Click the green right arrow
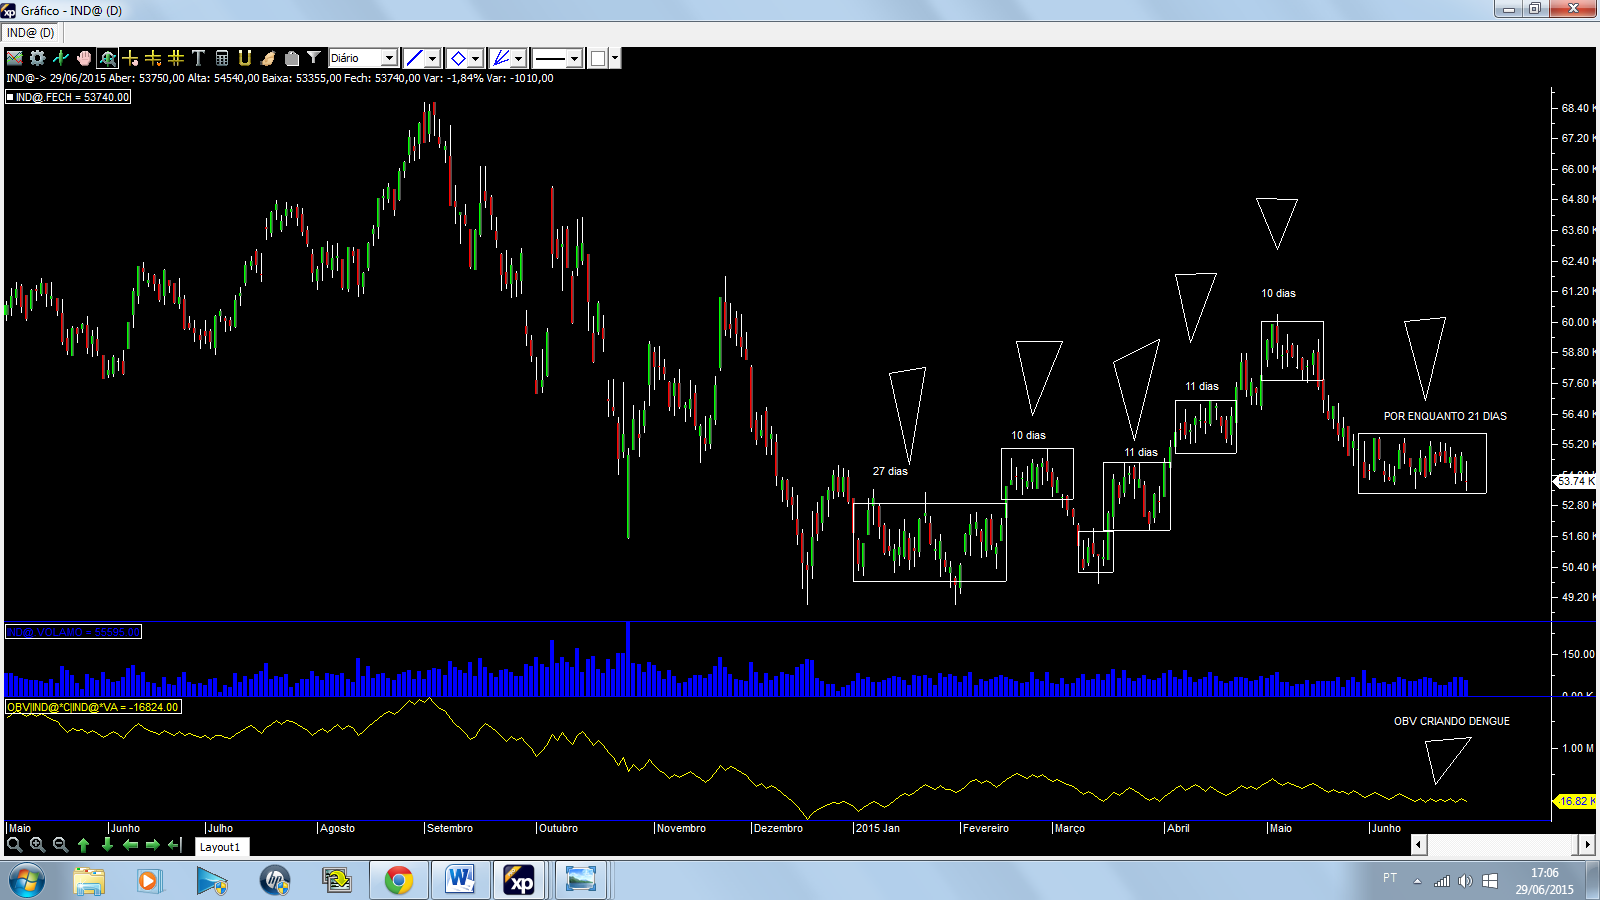Image resolution: width=1602 pixels, height=900 pixels. (x=153, y=845)
